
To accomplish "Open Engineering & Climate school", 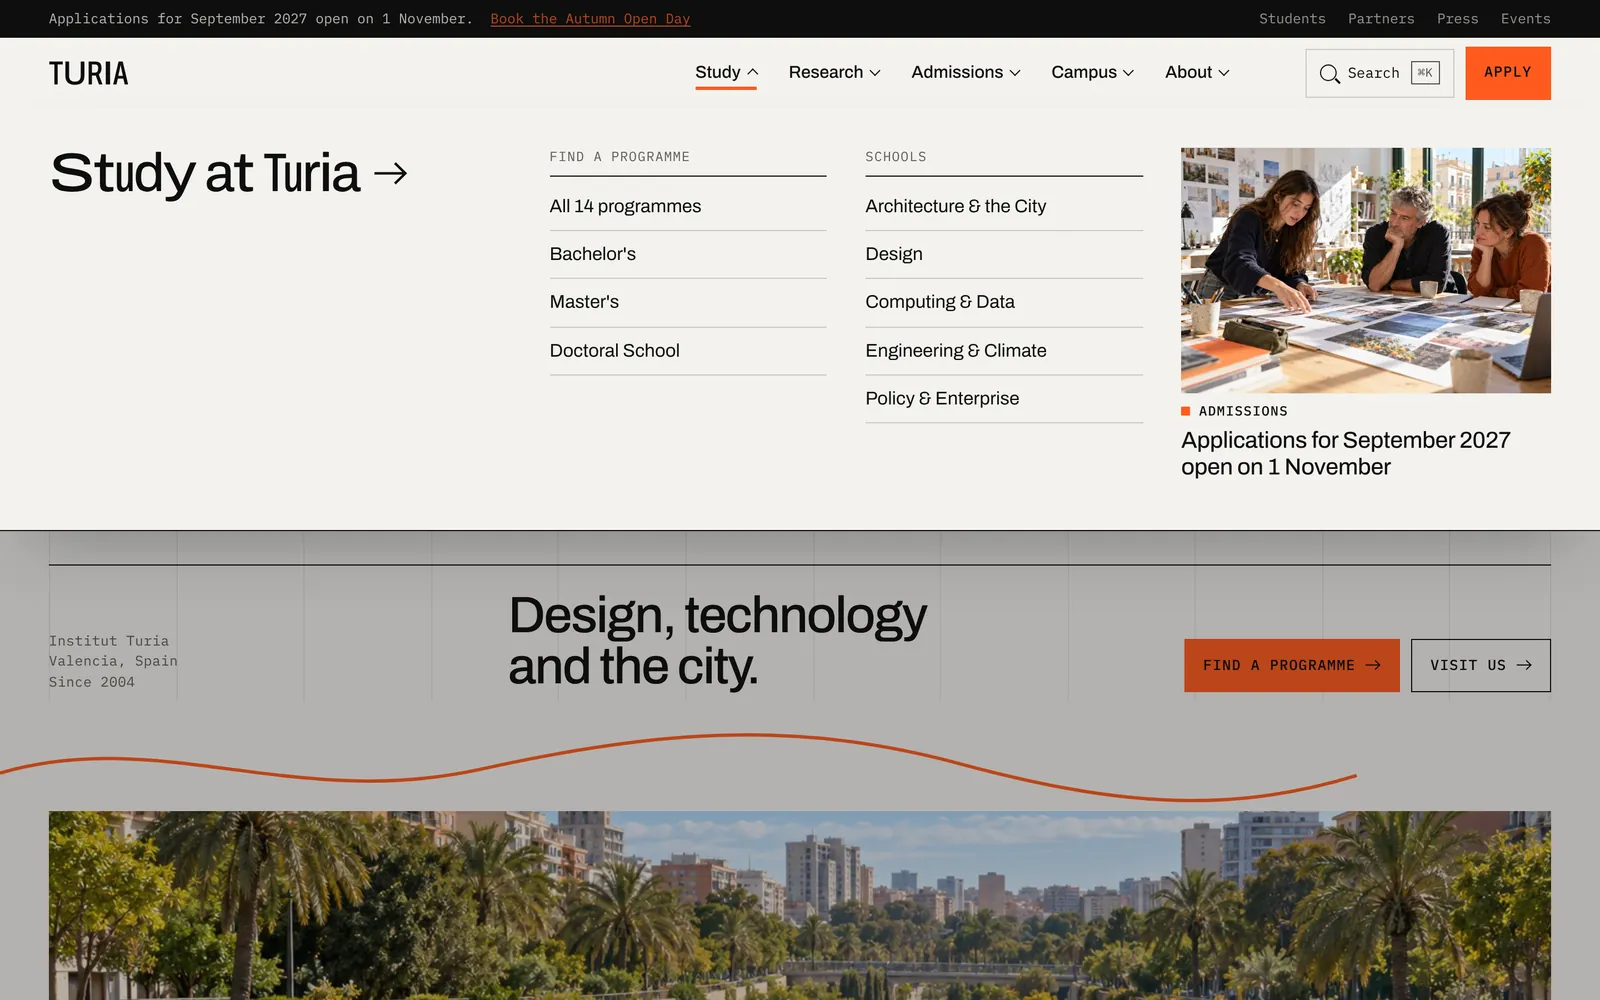I will pyautogui.click(x=1004, y=351).
